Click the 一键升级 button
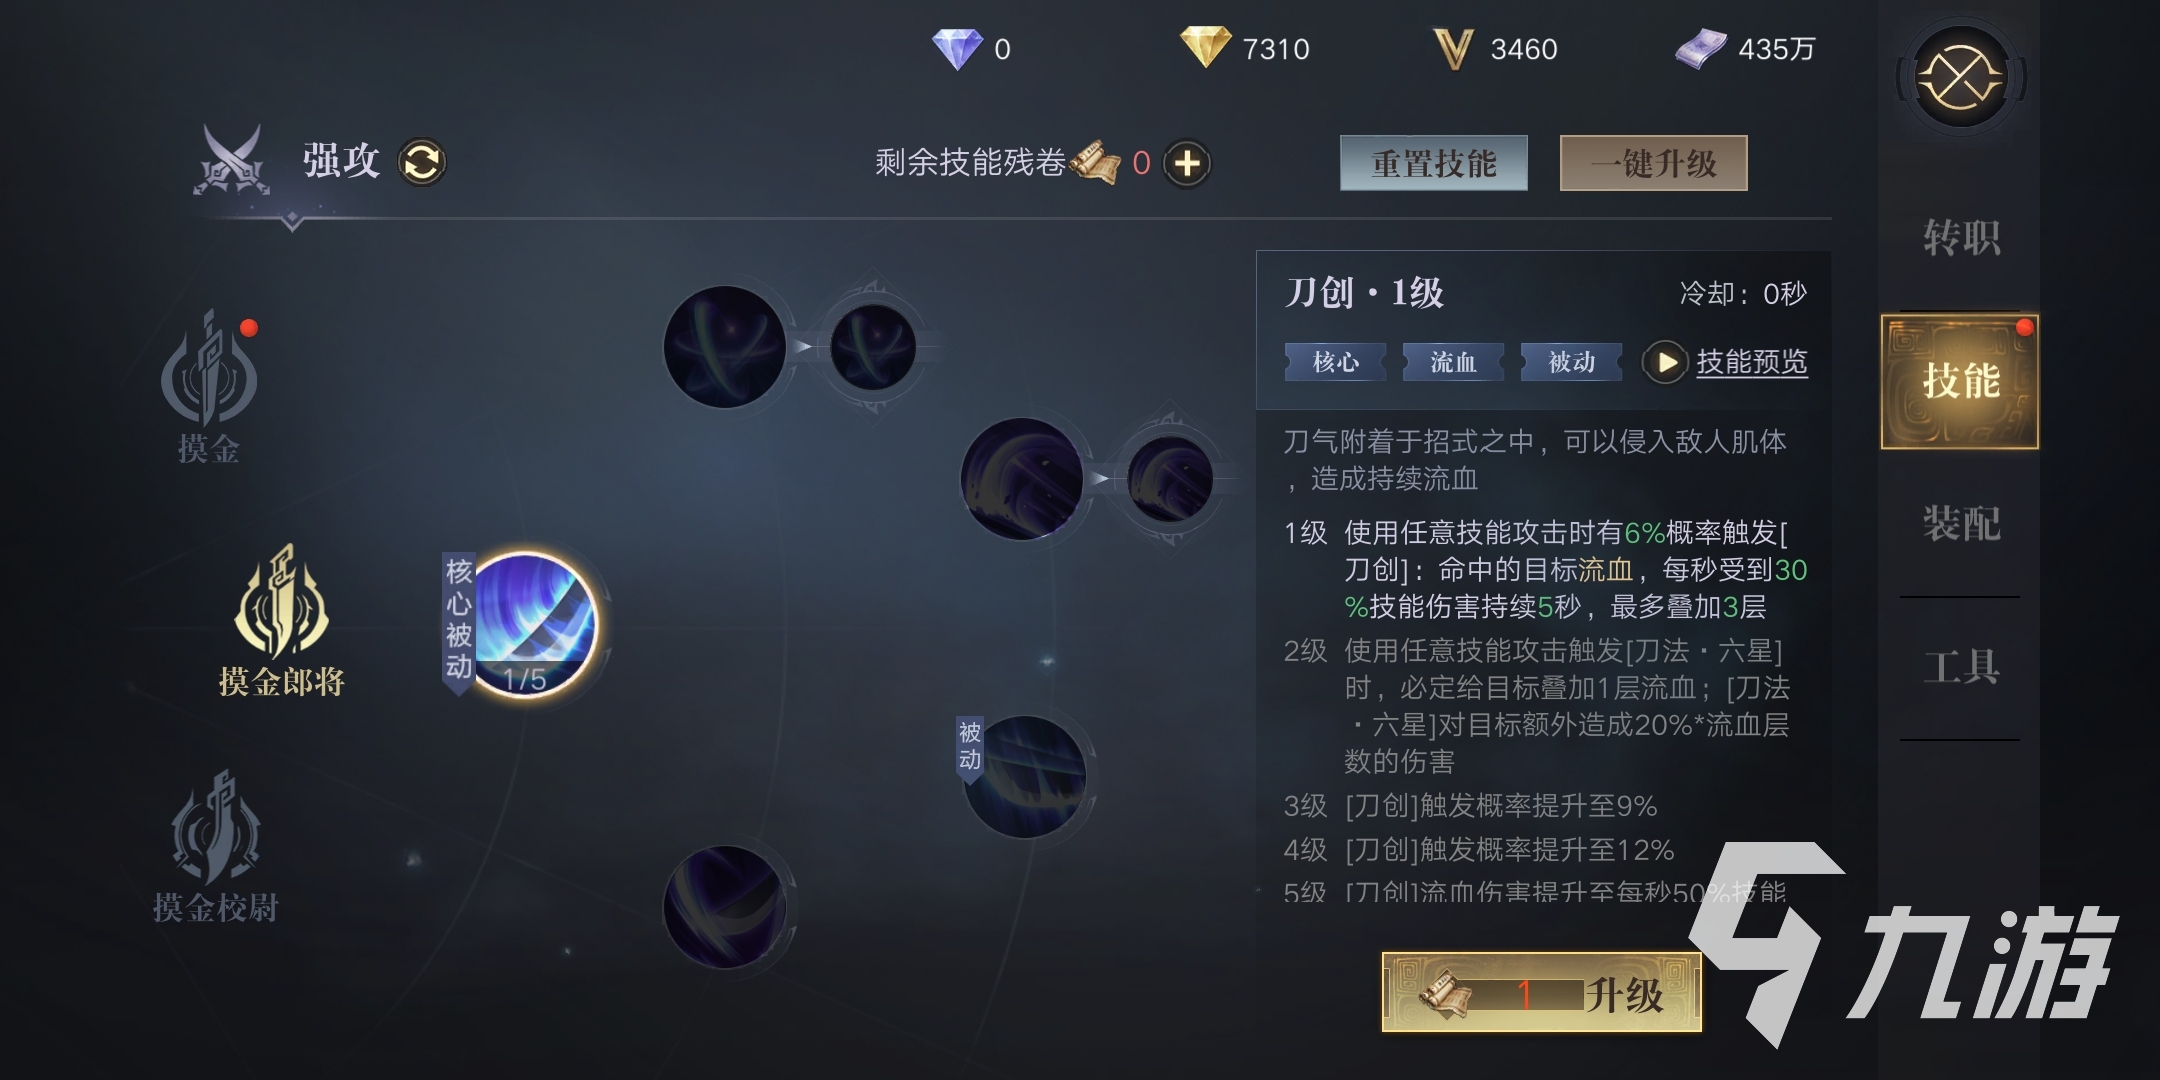Image resolution: width=2160 pixels, height=1080 pixels. pos(1653,163)
